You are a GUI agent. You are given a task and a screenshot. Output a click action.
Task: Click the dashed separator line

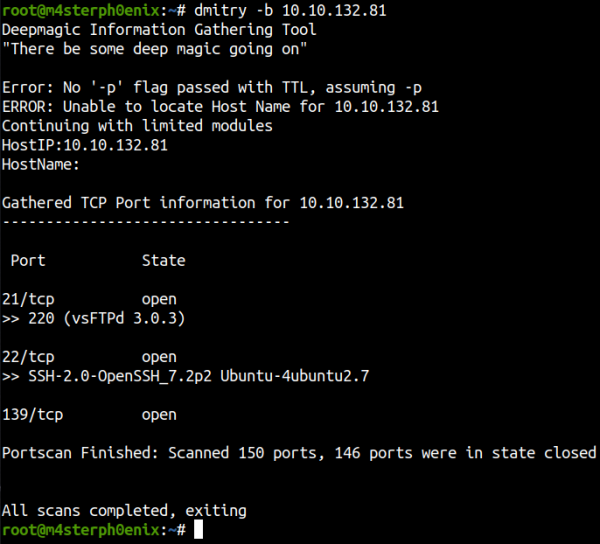pyautogui.click(x=145, y=221)
